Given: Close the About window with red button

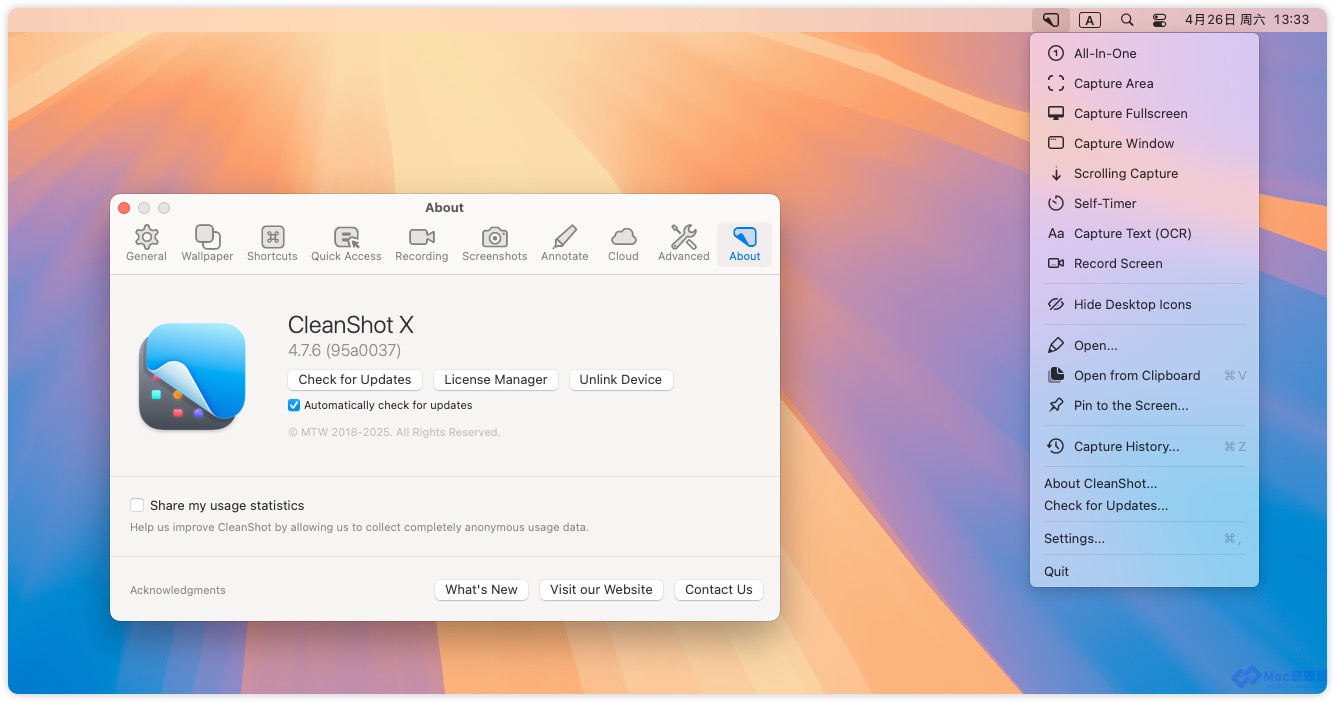Looking at the screenshot, I should 124,208.
